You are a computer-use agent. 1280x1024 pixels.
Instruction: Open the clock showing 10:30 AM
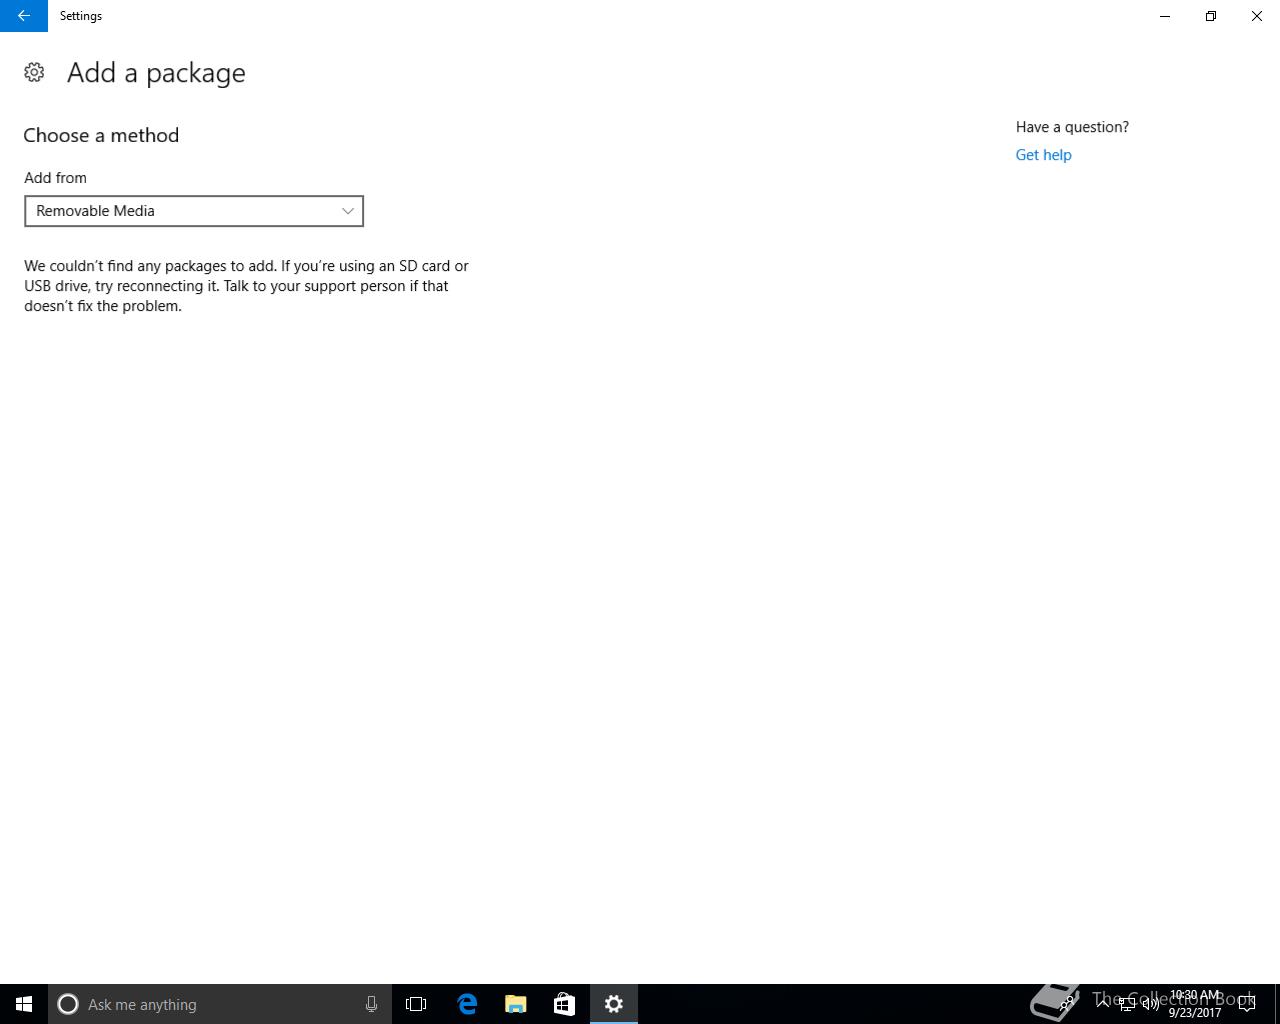coord(1195,1004)
